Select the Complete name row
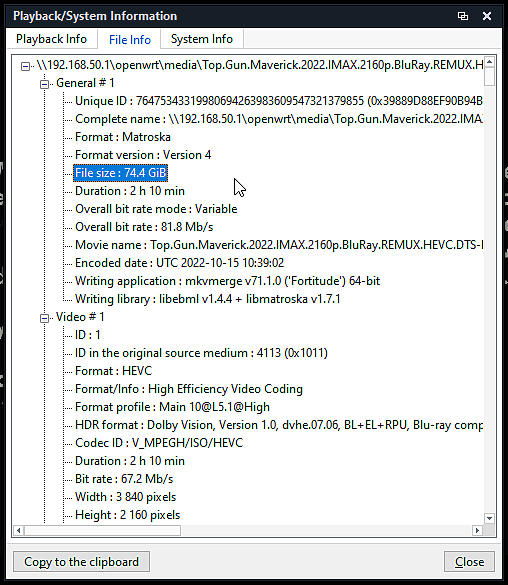This screenshot has height=585, width=508. [x=279, y=119]
